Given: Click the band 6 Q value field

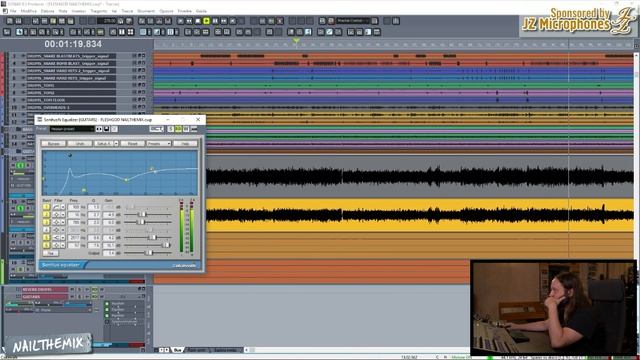Looking at the screenshot, I should pos(94,245).
